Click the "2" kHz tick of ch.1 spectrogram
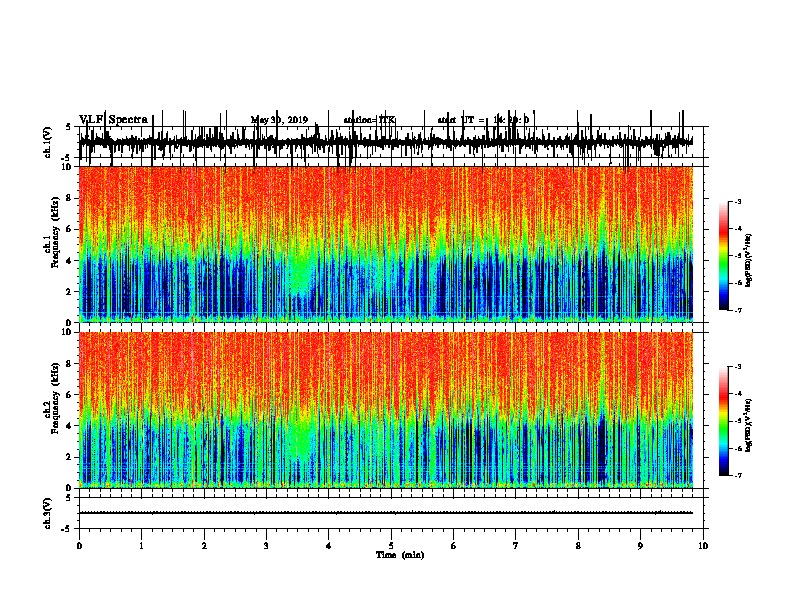Viewport: 792px width, 612px height. click(x=69, y=291)
